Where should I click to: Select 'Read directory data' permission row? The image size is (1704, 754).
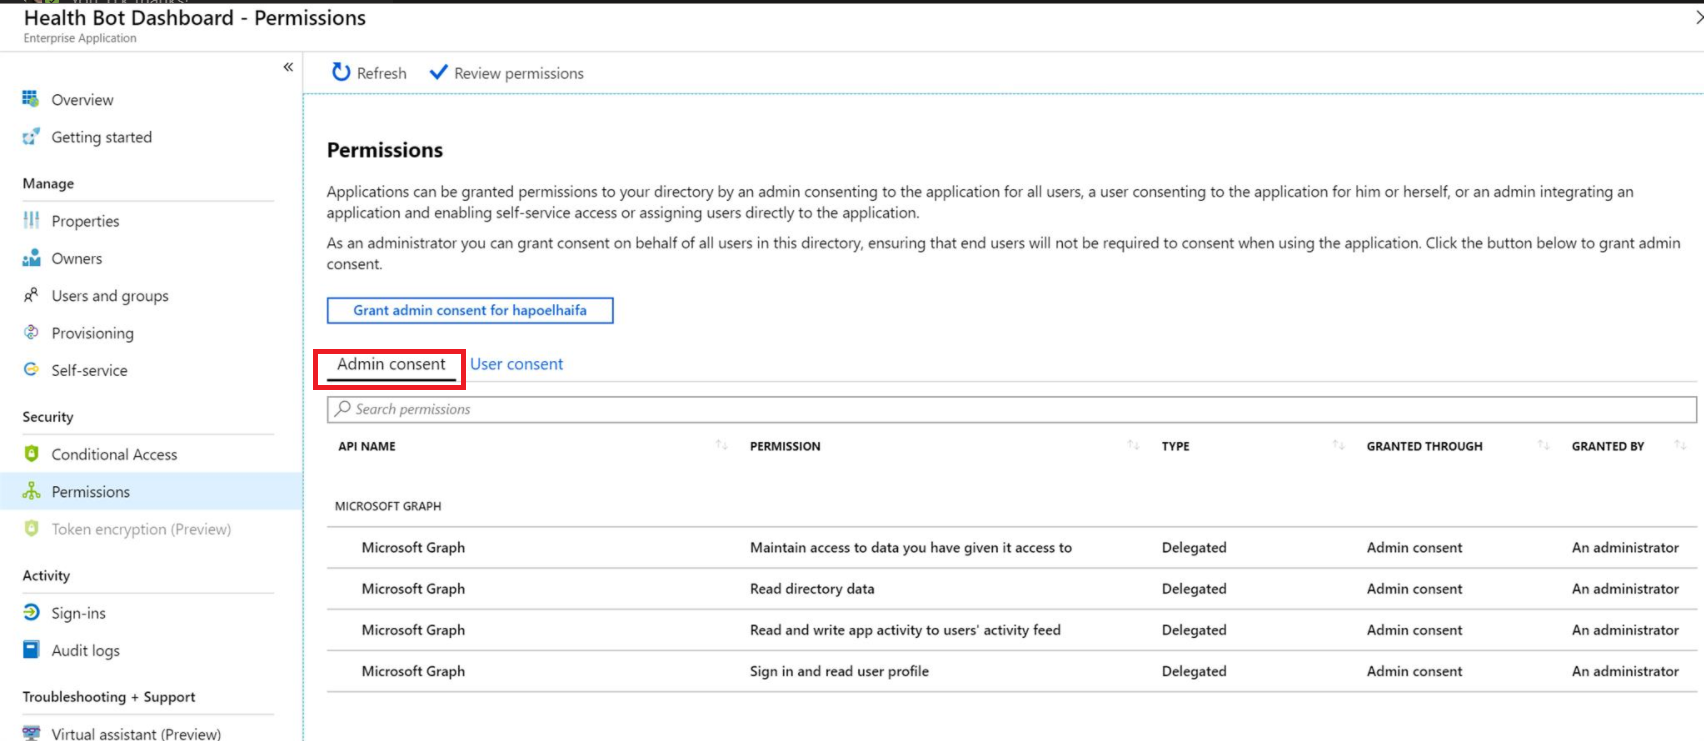click(x=1011, y=588)
